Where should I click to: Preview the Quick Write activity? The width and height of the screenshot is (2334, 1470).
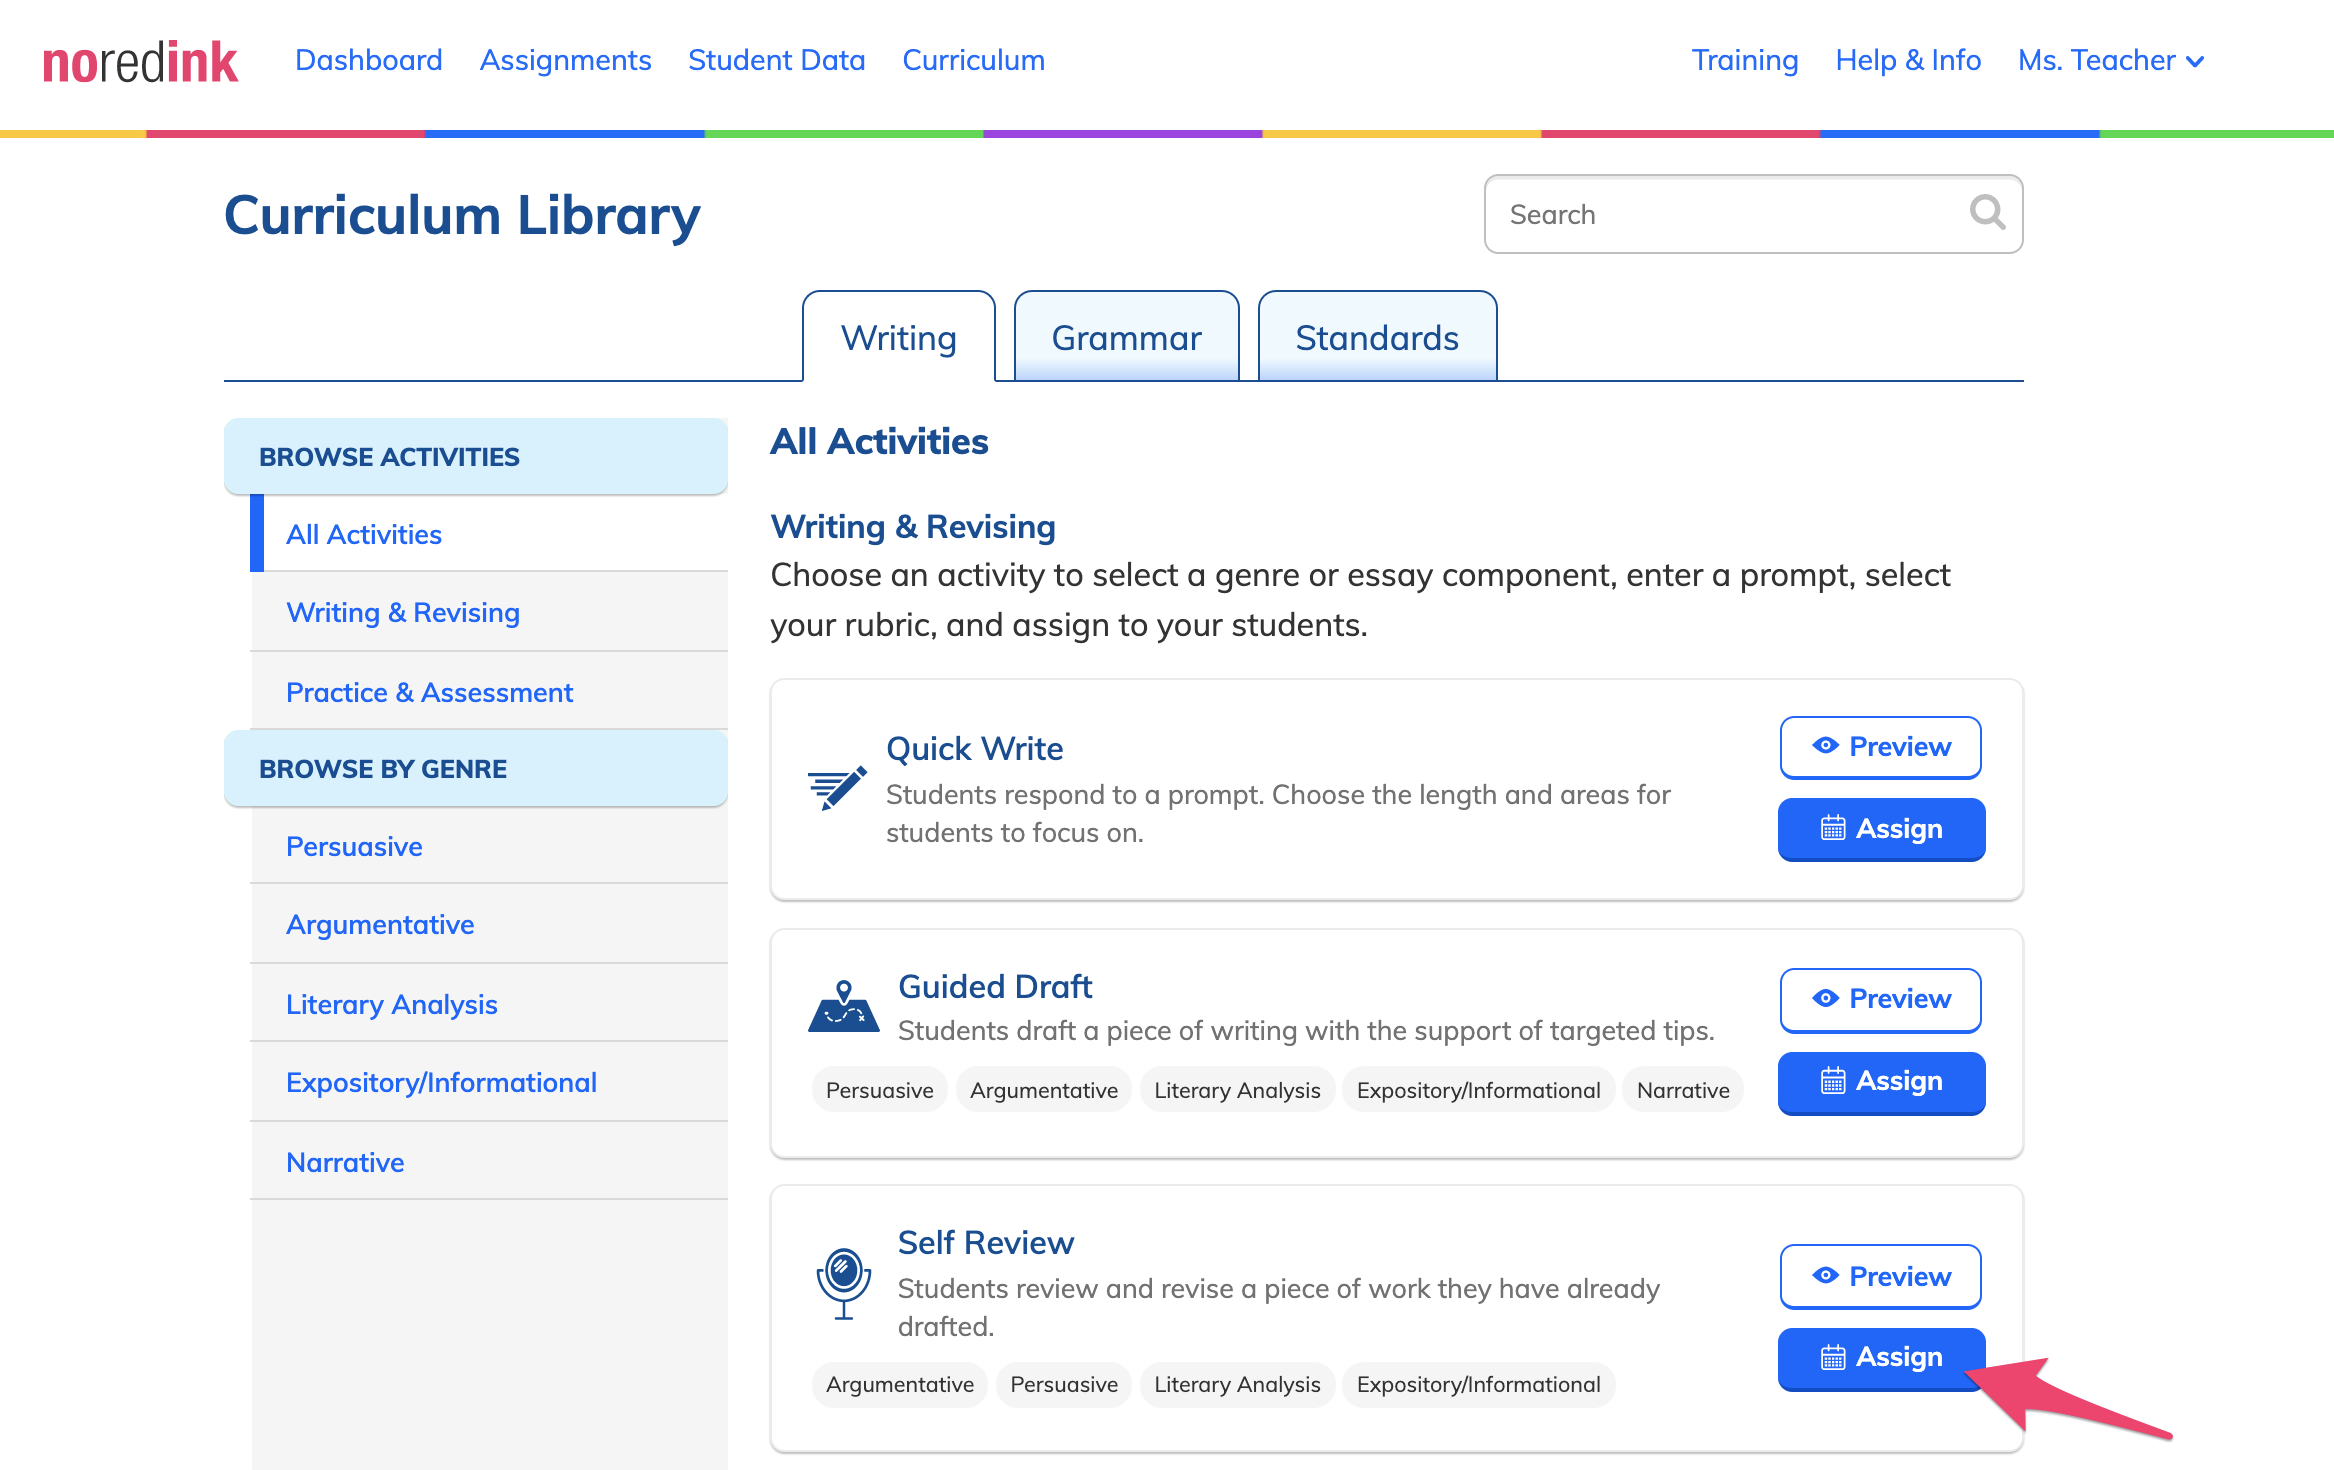[x=1880, y=747]
